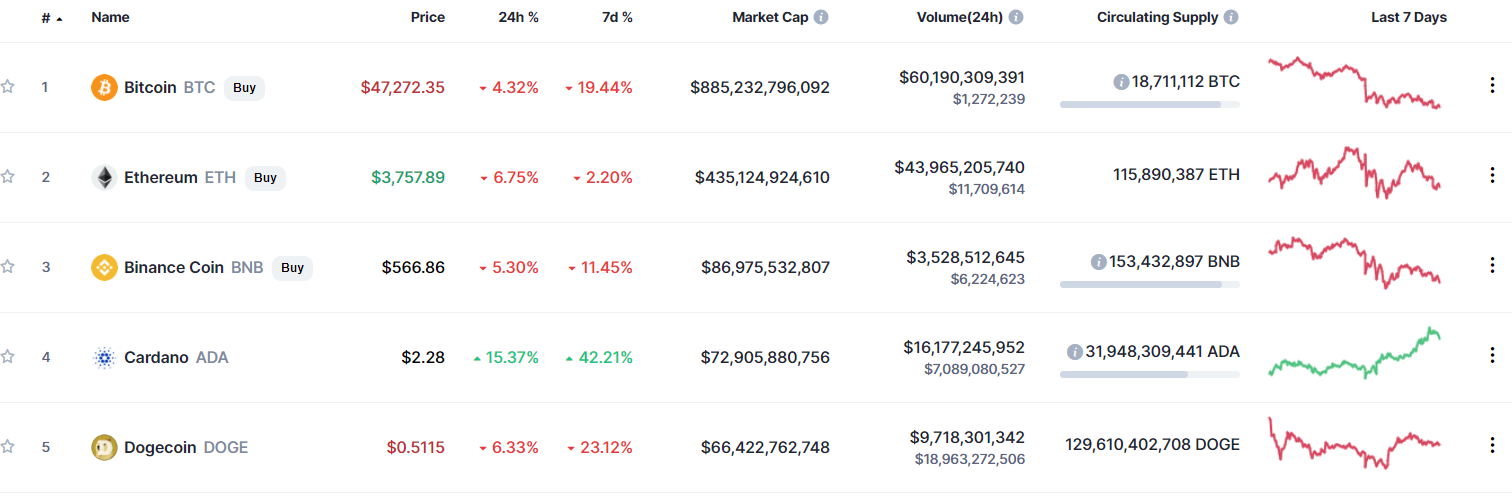Open Dogecoin's last 7 days chart
Viewport: 1512px width, 500px height.
[x=1355, y=443]
